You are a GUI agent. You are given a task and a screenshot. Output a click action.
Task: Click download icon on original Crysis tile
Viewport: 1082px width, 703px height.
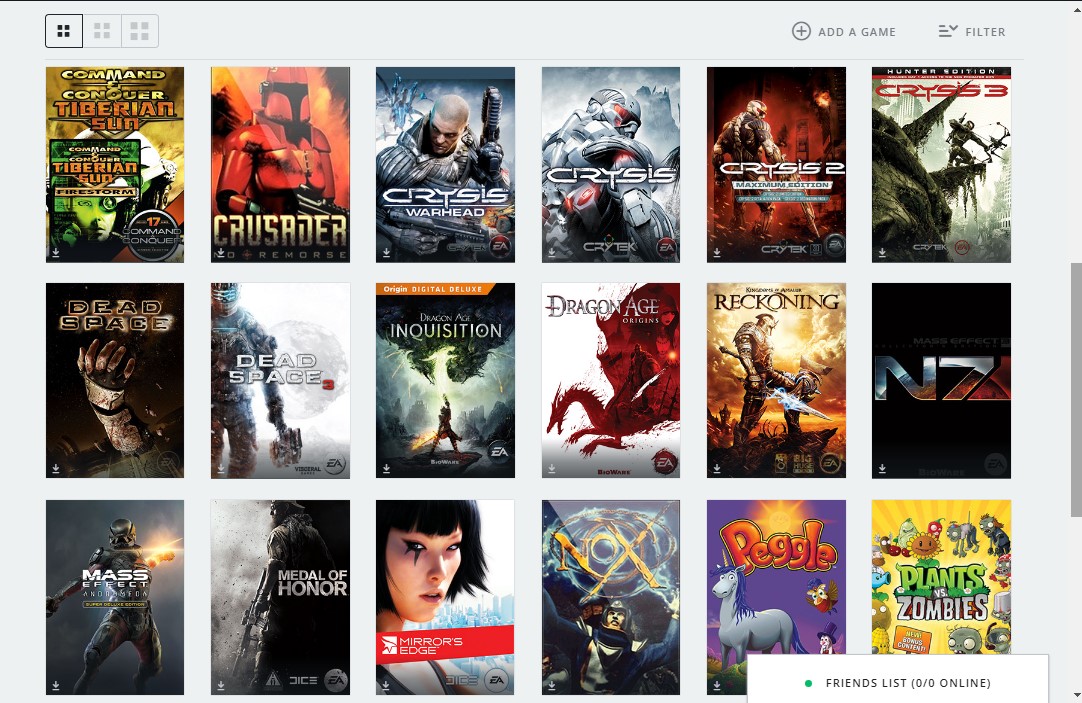[551, 253]
